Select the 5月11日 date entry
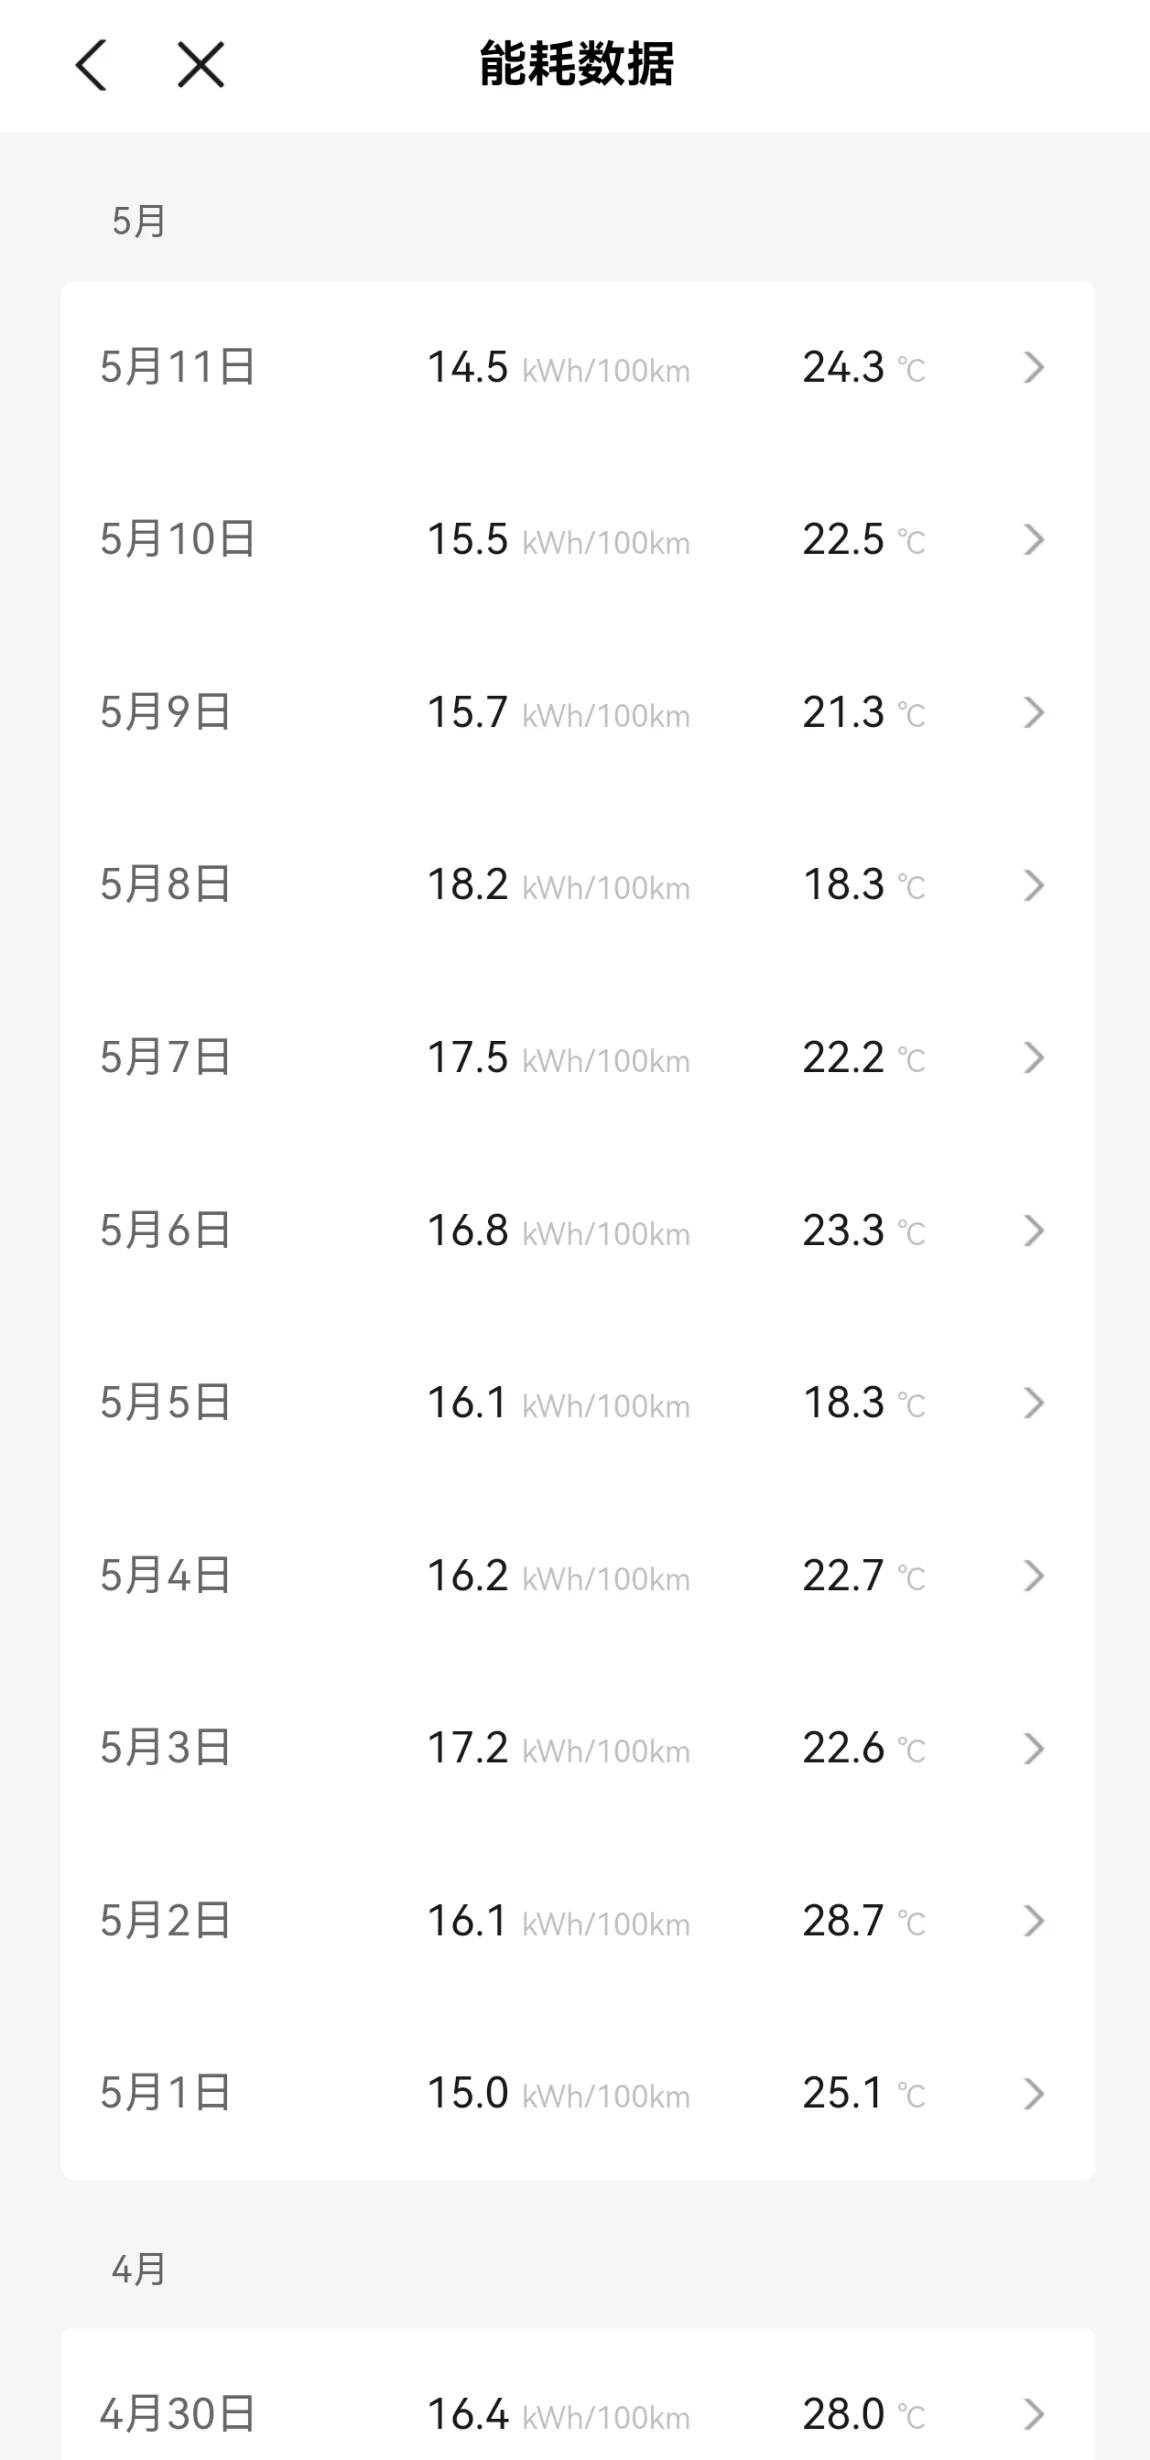The width and height of the screenshot is (1150, 2460). coord(578,368)
